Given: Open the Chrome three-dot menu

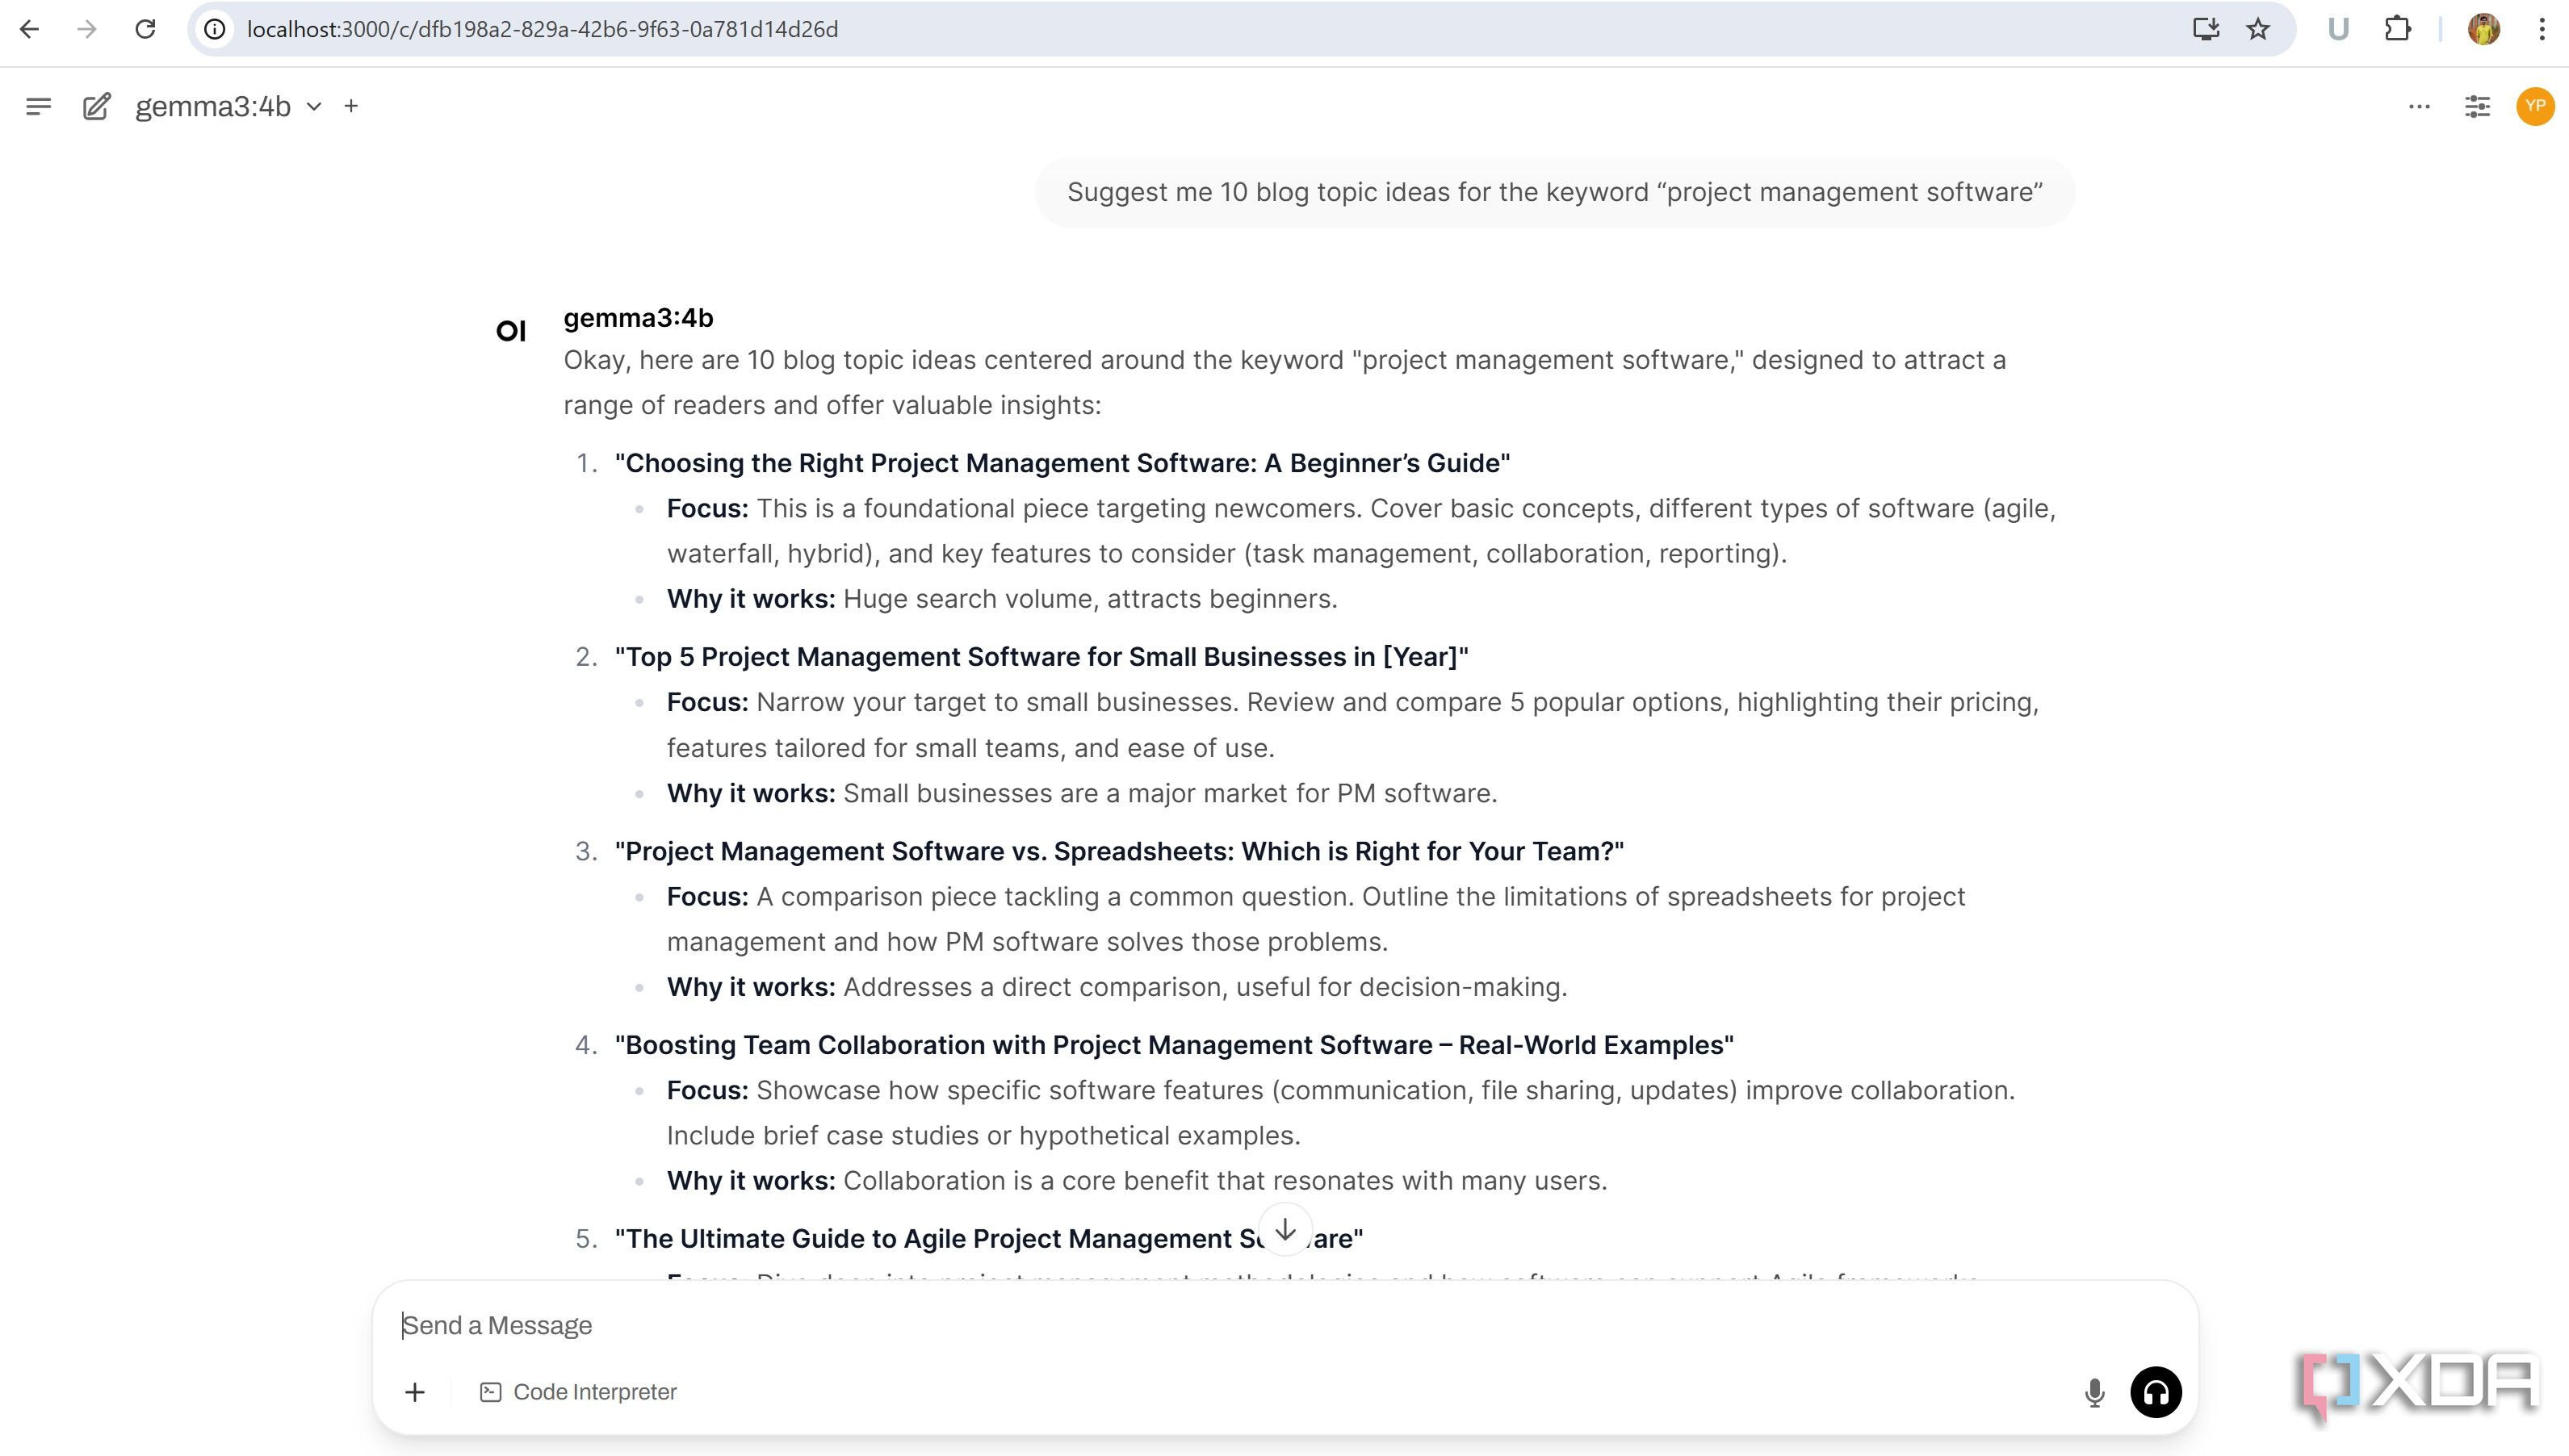Looking at the screenshot, I should pyautogui.click(x=2542, y=29).
